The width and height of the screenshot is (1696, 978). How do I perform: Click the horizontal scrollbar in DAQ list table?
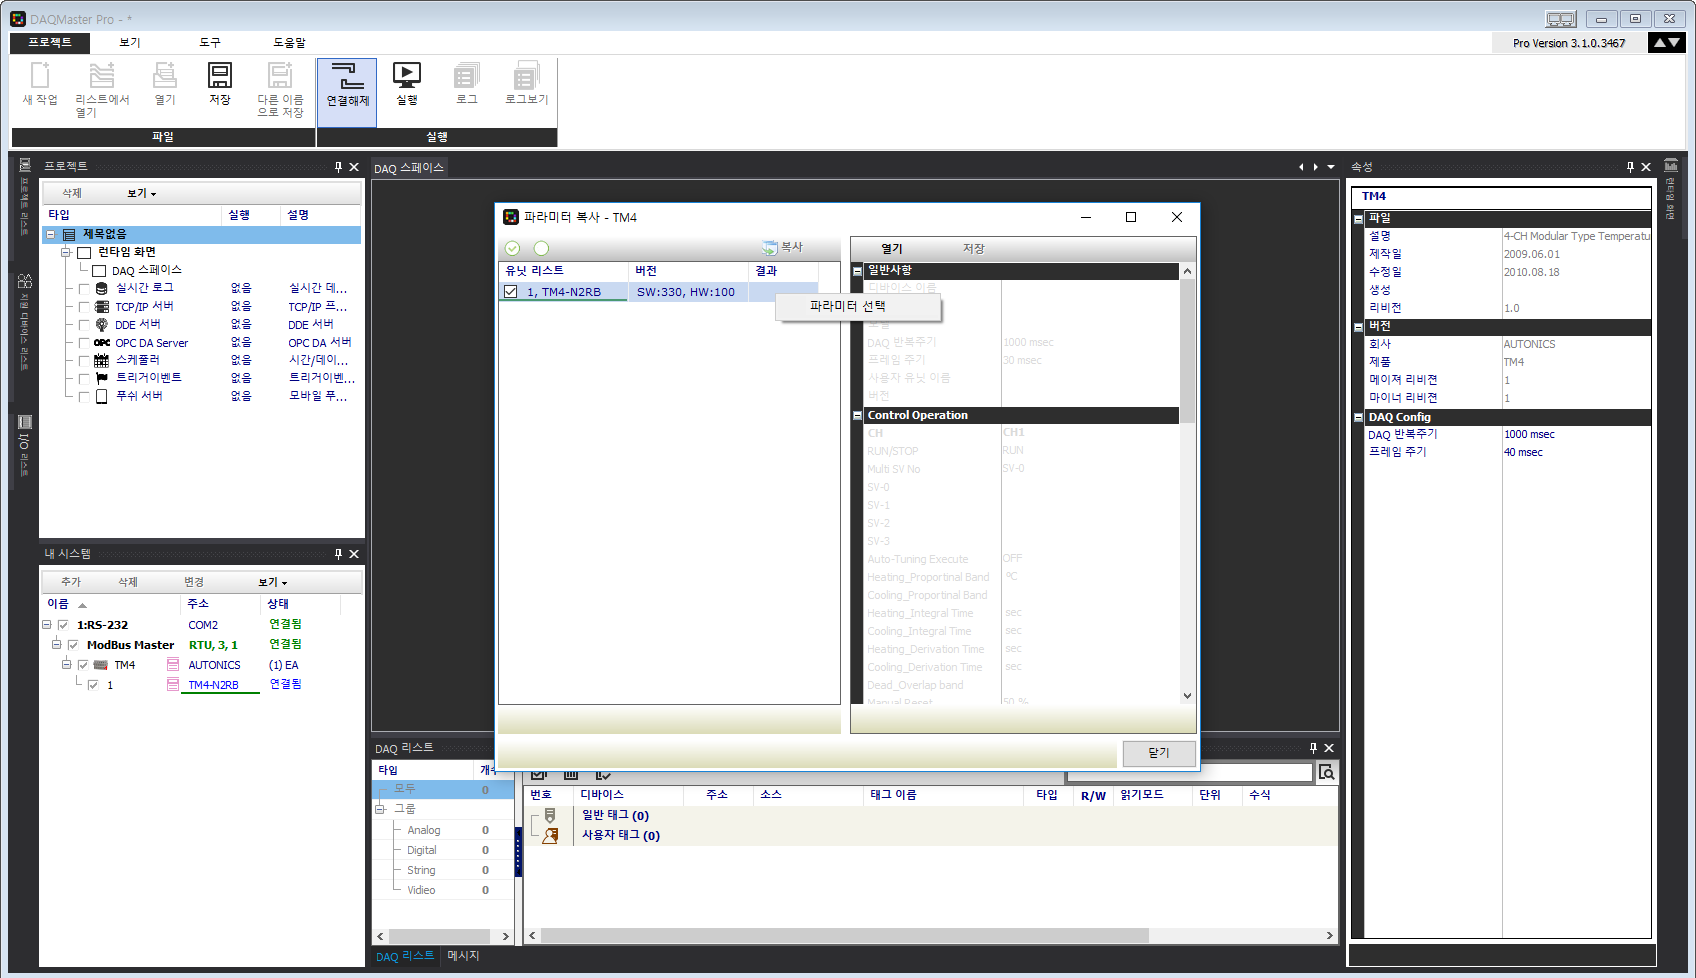click(x=845, y=936)
